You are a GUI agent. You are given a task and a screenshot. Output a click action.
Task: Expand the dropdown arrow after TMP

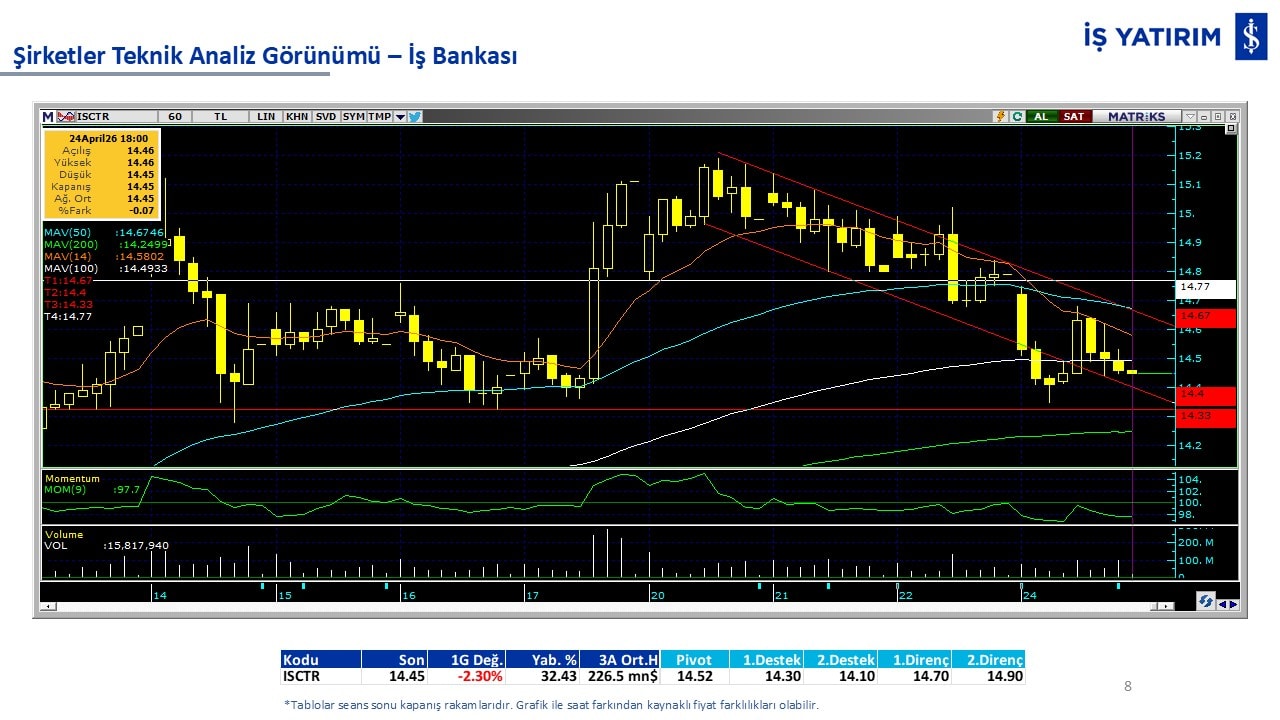400,116
